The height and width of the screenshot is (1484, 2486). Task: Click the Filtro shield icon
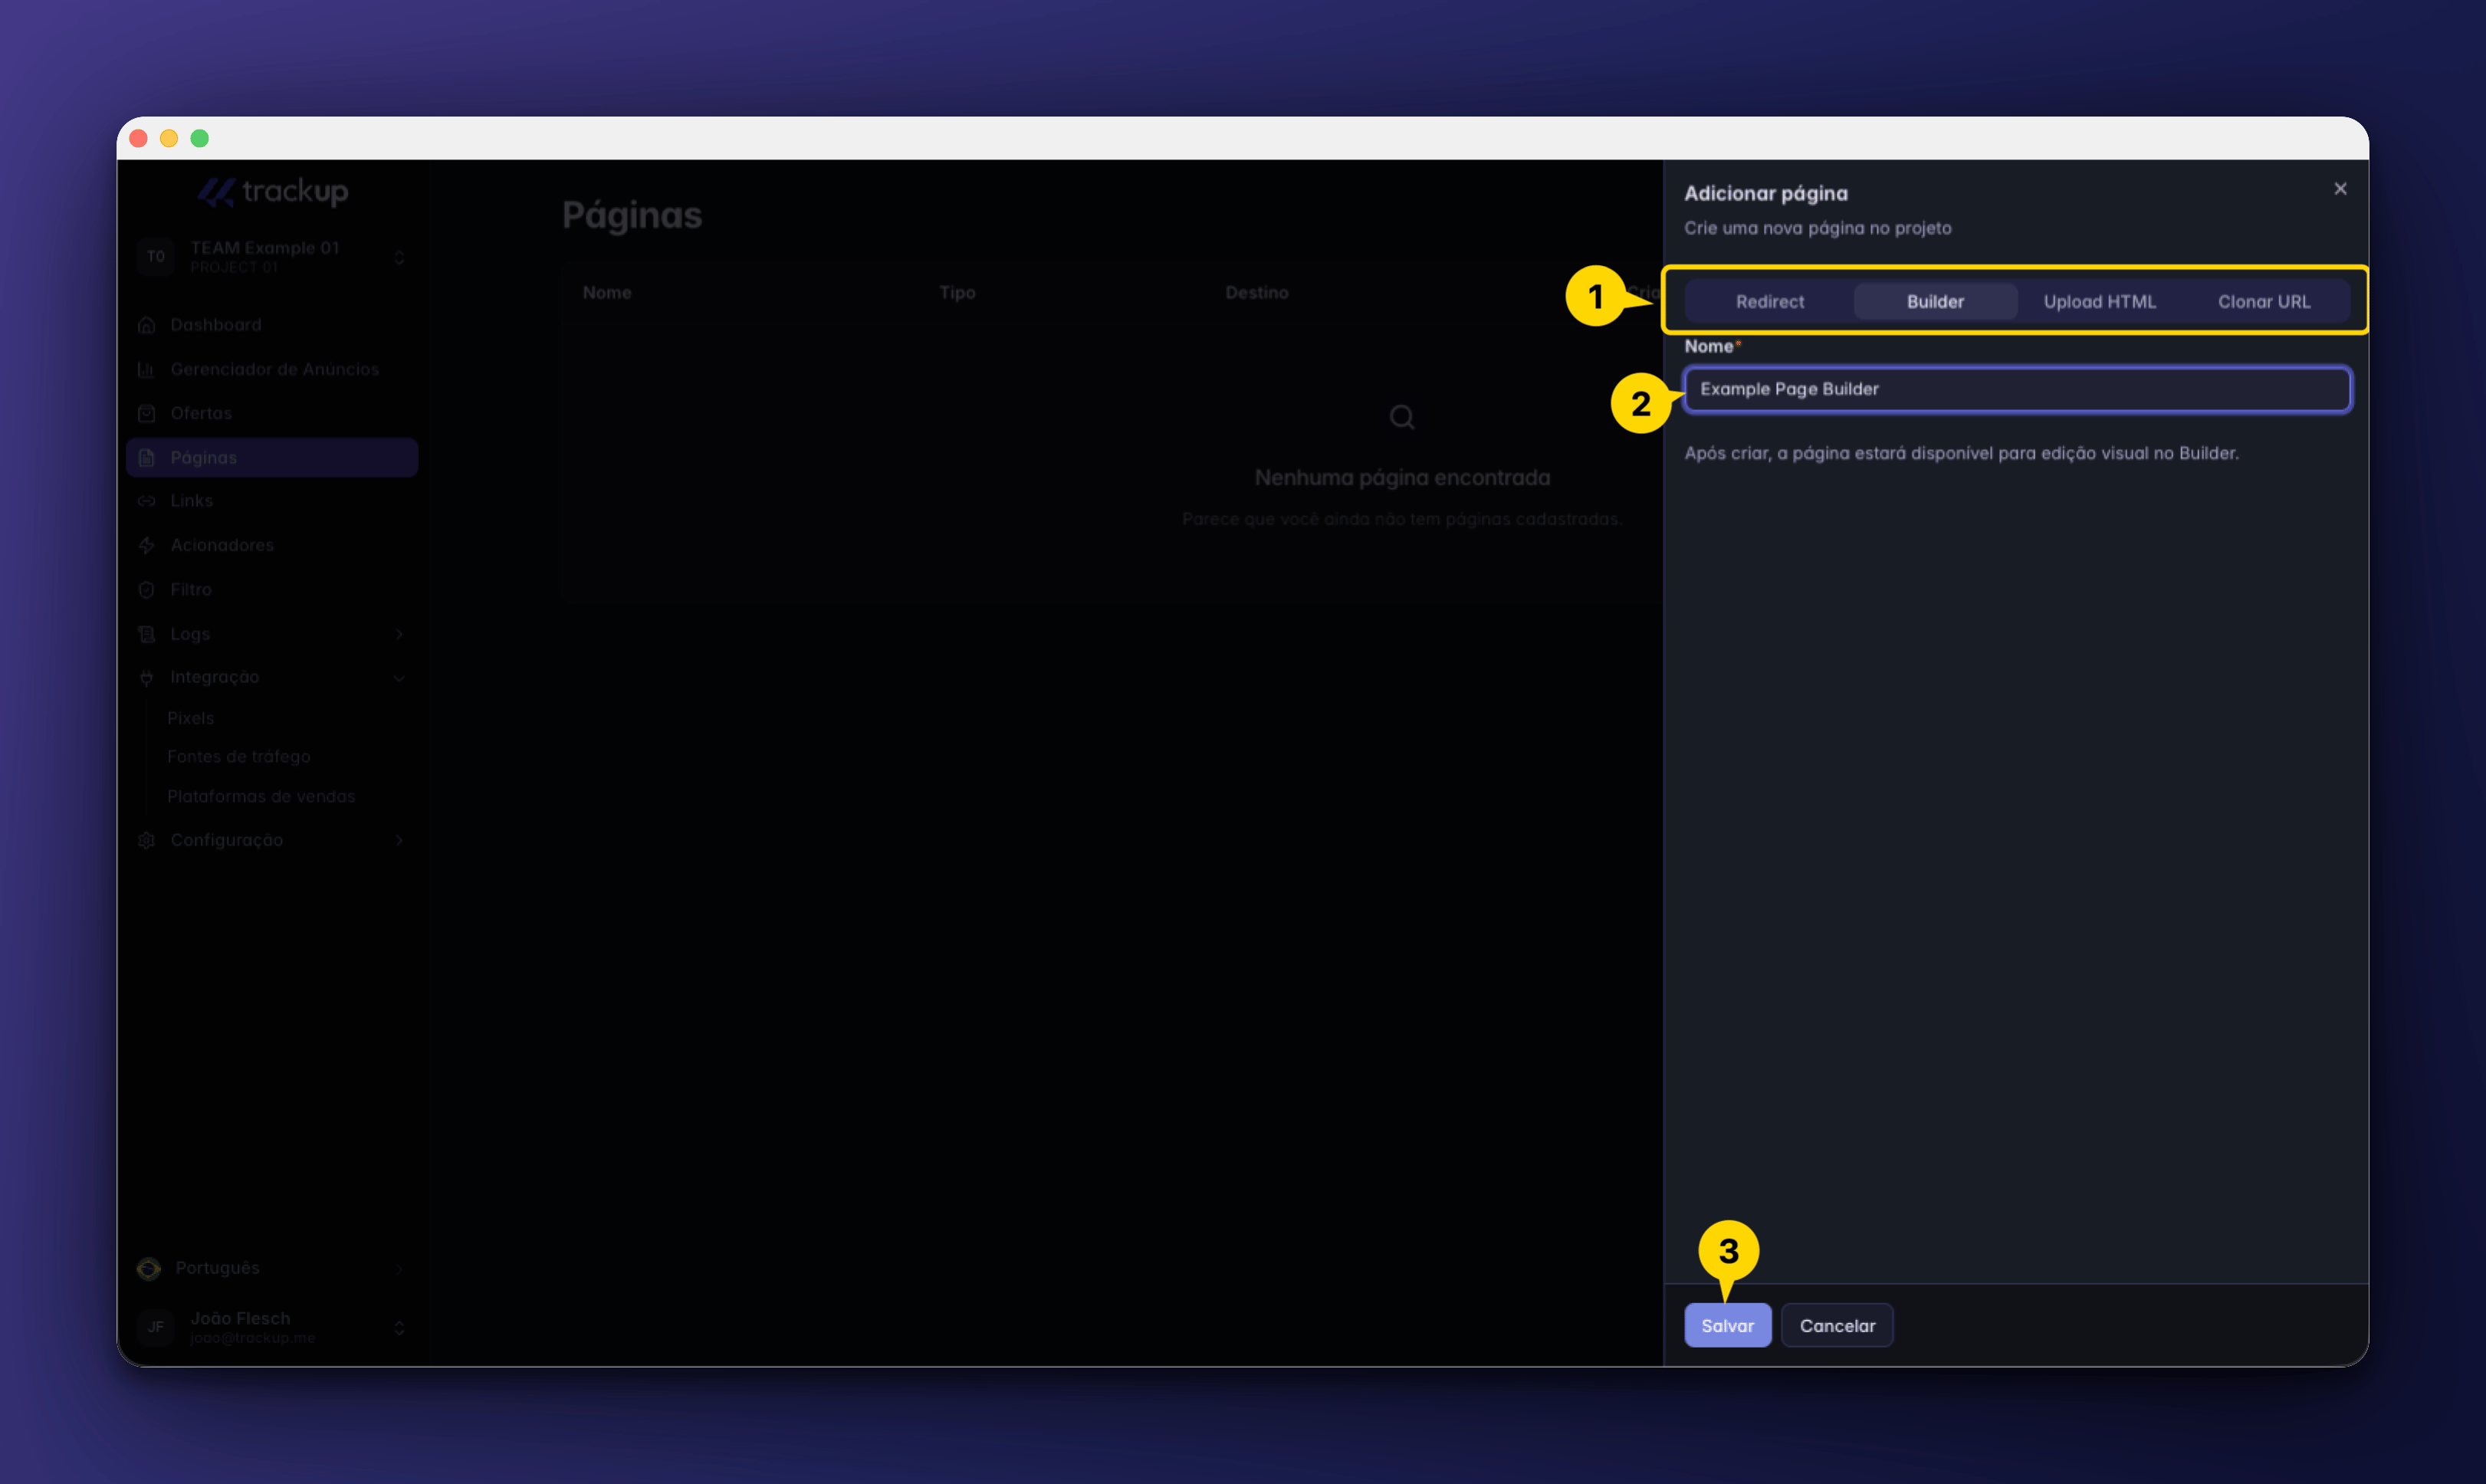[147, 589]
